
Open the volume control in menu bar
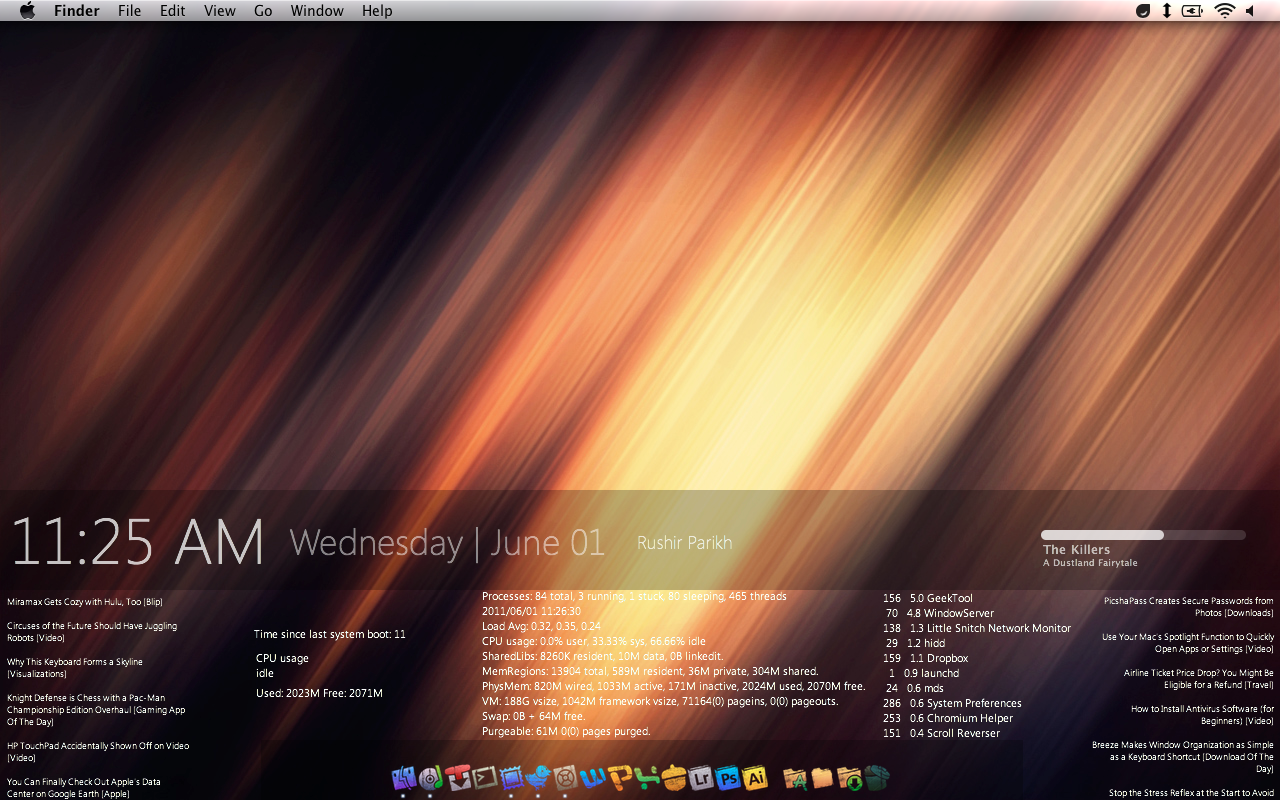1250,11
